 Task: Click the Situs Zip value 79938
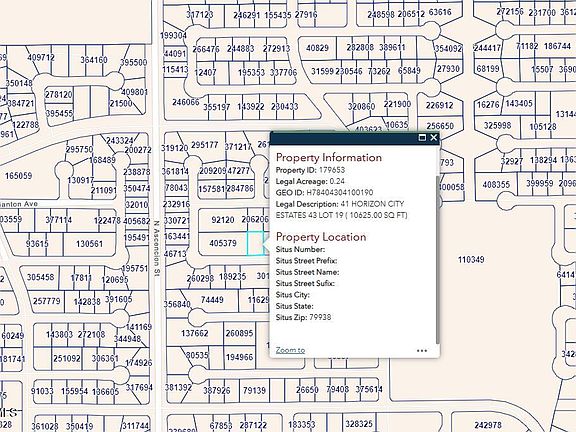(x=320, y=317)
